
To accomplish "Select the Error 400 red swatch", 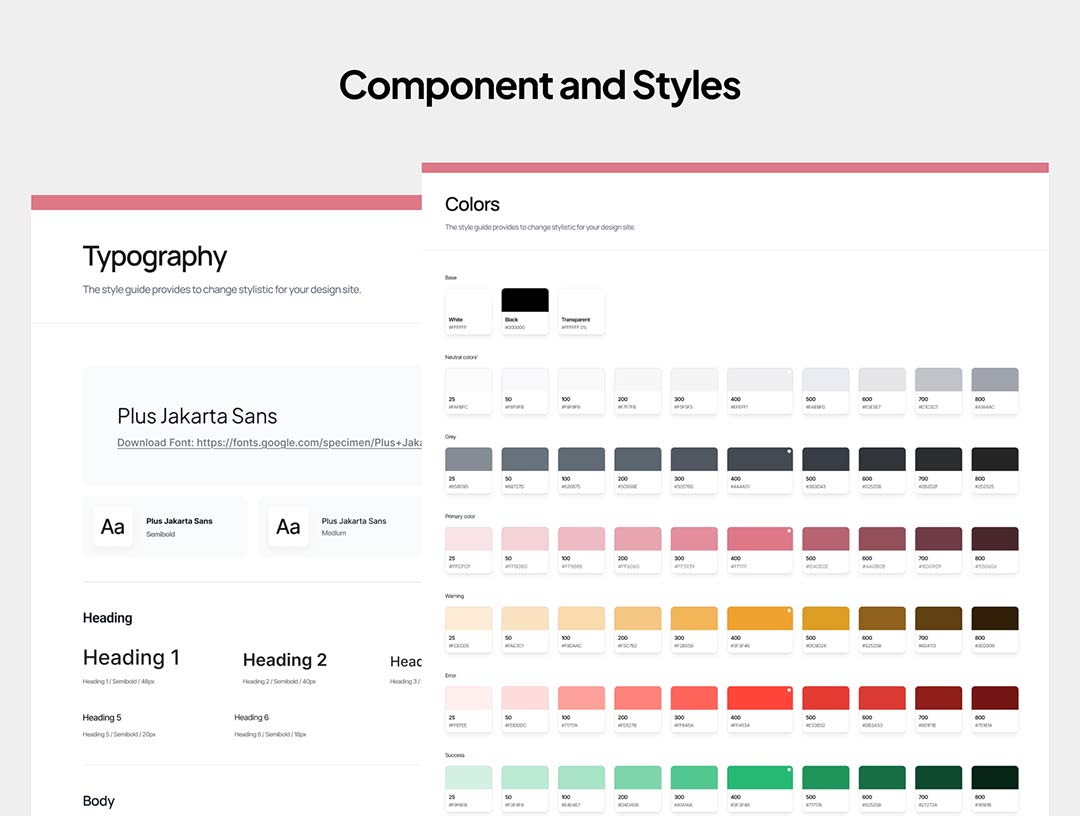I will point(760,698).
